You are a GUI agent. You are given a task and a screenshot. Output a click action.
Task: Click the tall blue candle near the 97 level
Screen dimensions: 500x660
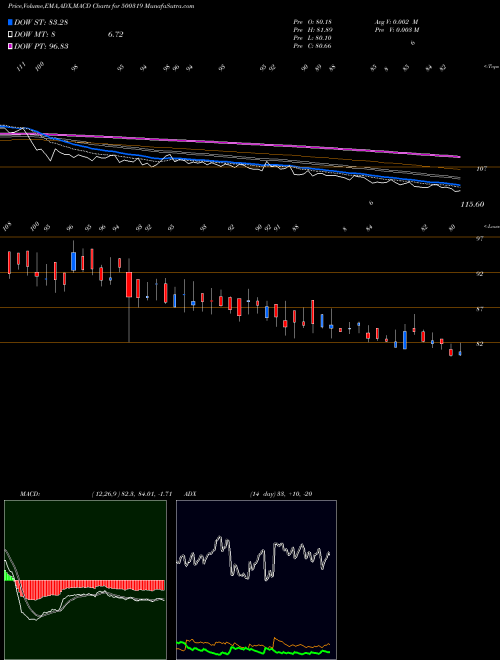pyautogui.click(x=74, y=261)
